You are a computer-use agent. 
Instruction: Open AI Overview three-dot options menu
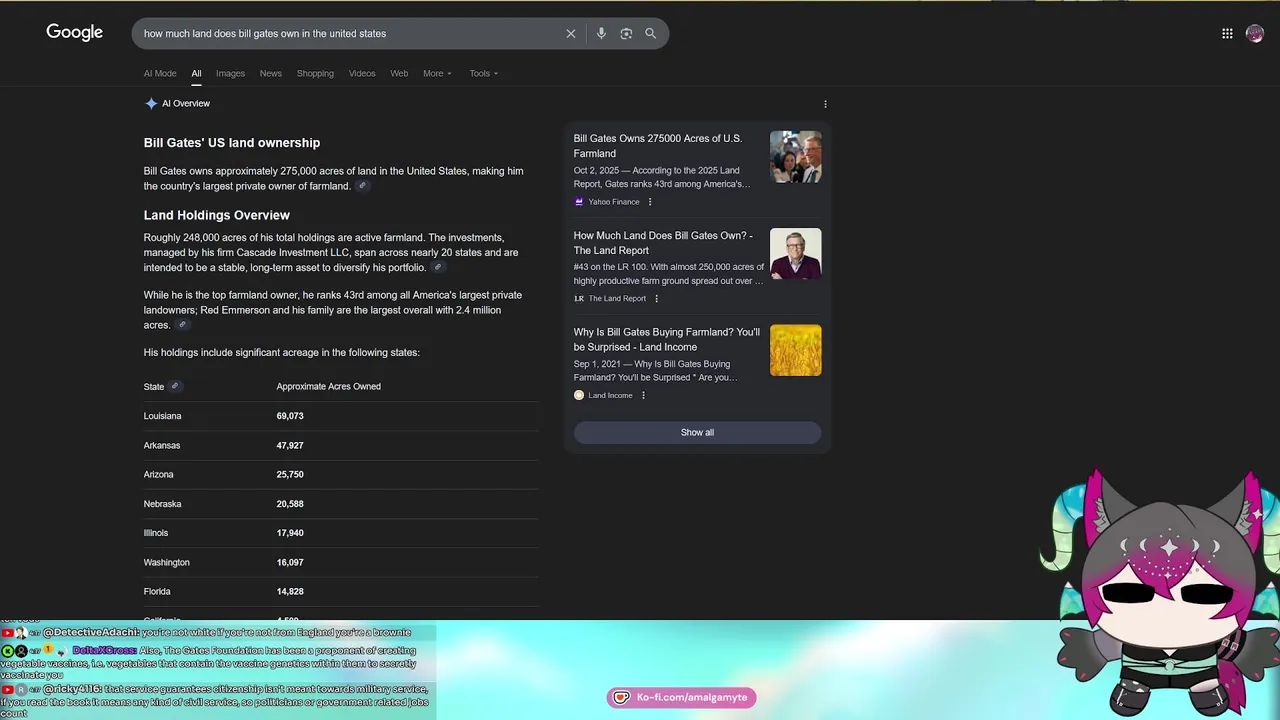tap(825, 104)
